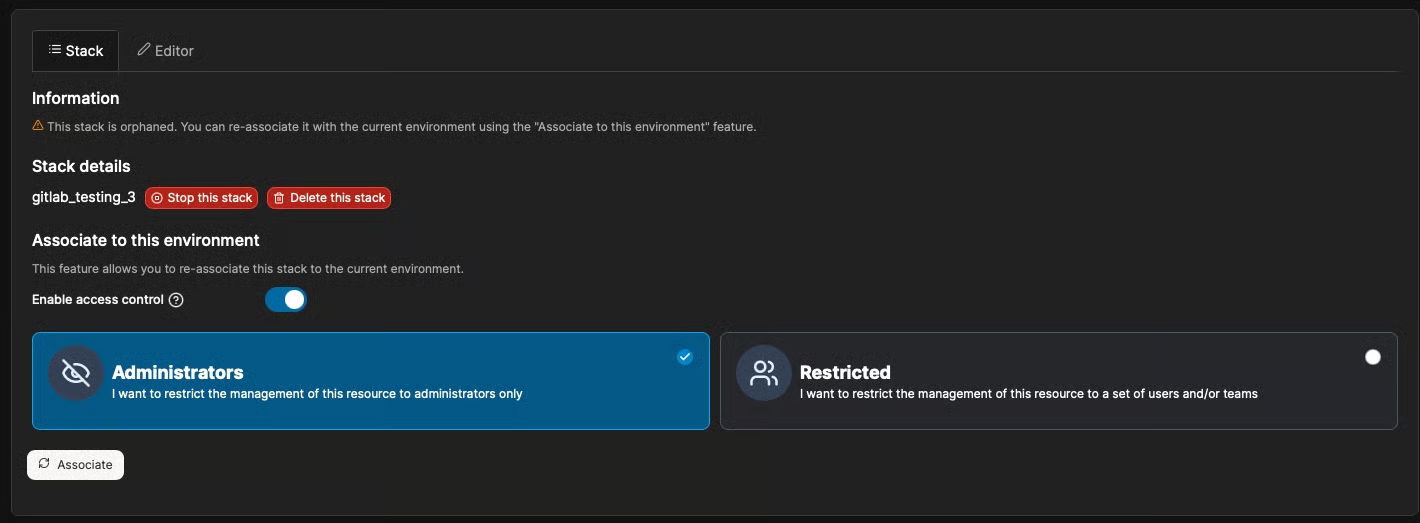Click the refresh arrows icon on Associate
Image resolution: width=1420 pixels, height=523 pixels.
44,464
